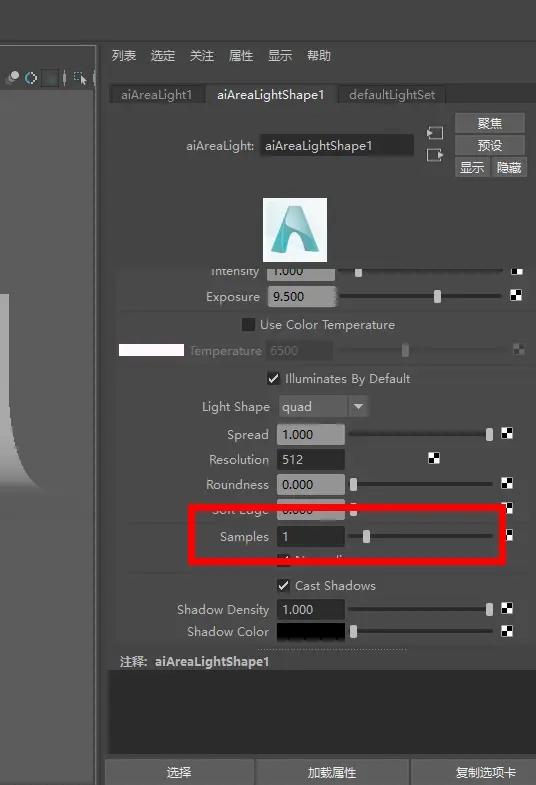Click the Shadow Color map checker icon

pyautogui.click(x=507, y=631)
